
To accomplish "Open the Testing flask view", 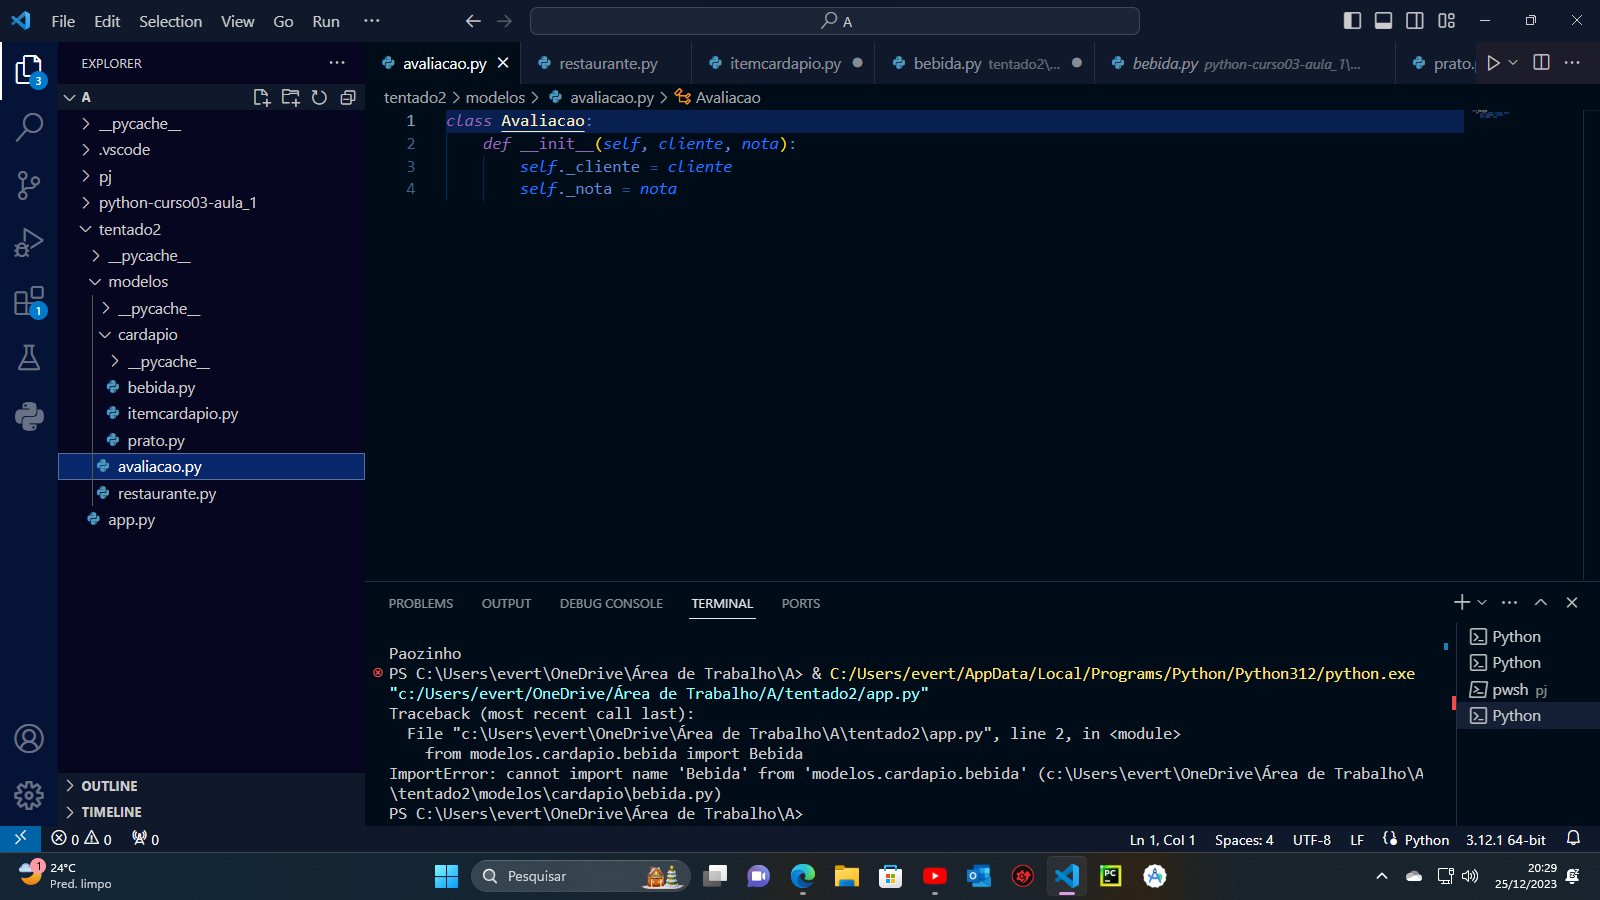I will point(29,358).
